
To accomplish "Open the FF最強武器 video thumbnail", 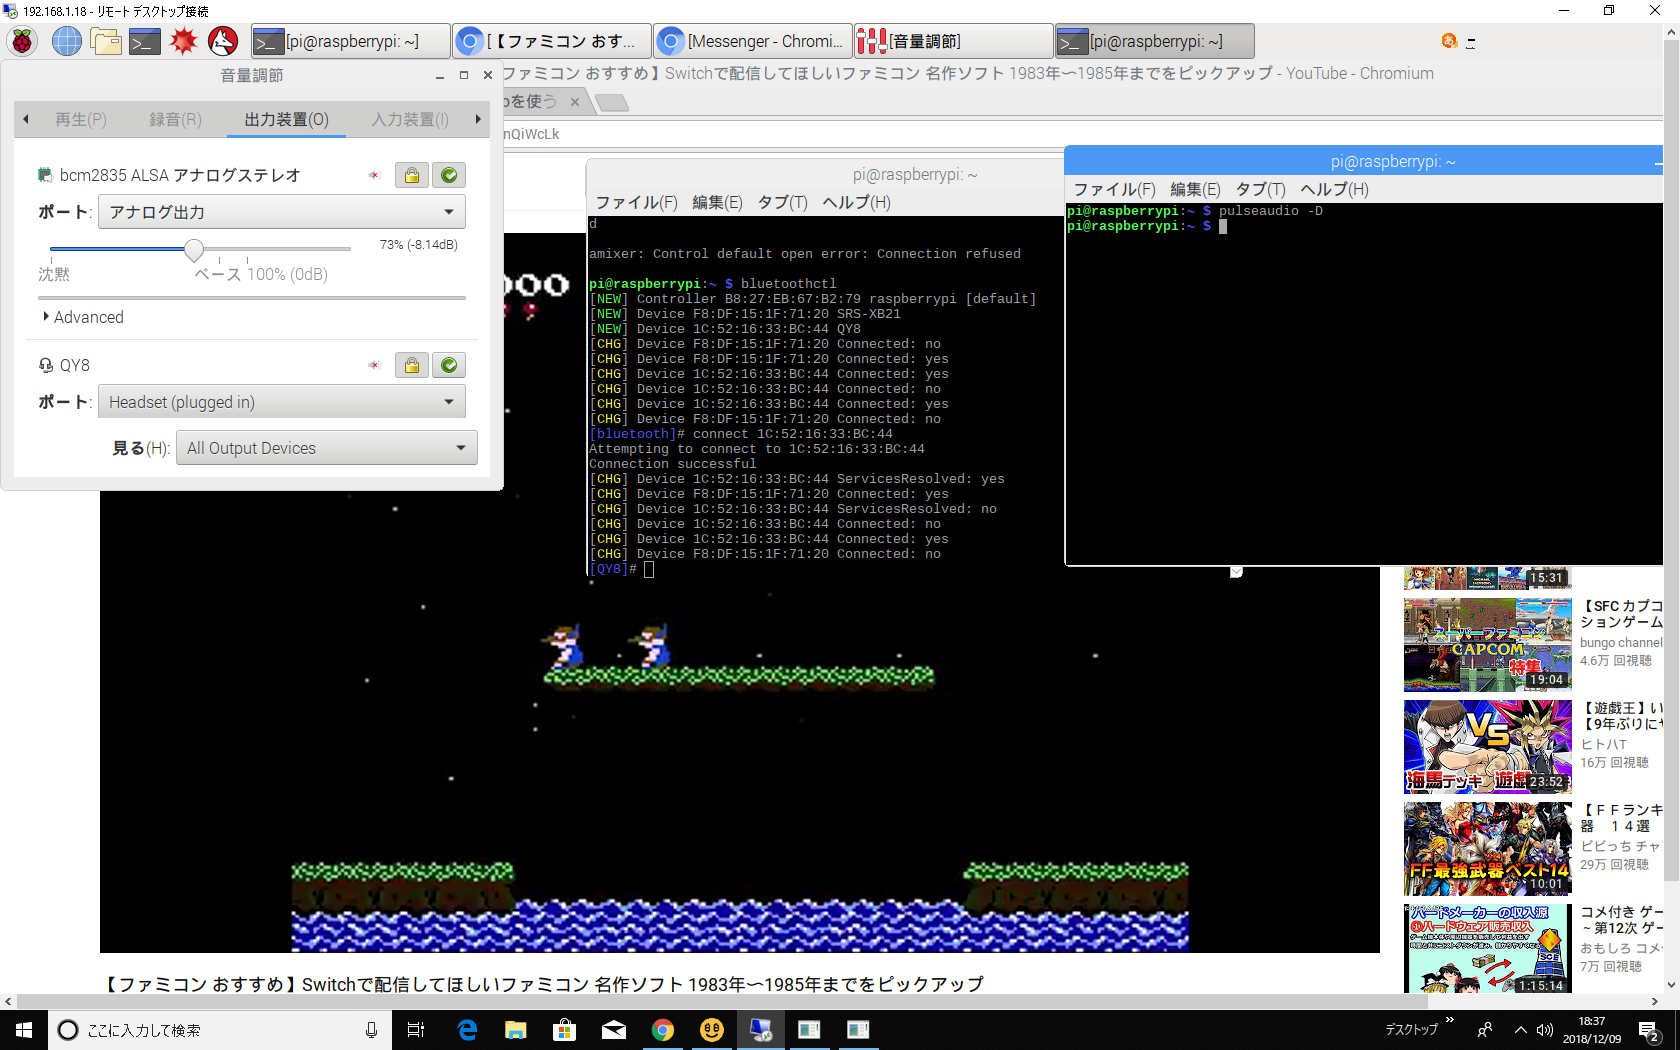I will pyautogui.click(x=1488, y=849).
